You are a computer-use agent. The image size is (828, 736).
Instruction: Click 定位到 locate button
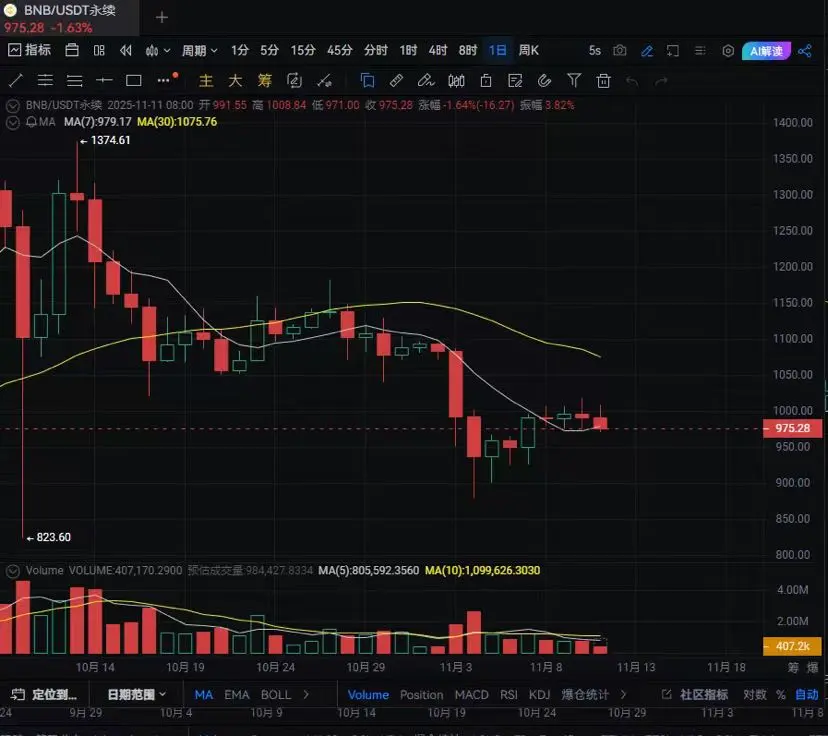tap(44, 695)
